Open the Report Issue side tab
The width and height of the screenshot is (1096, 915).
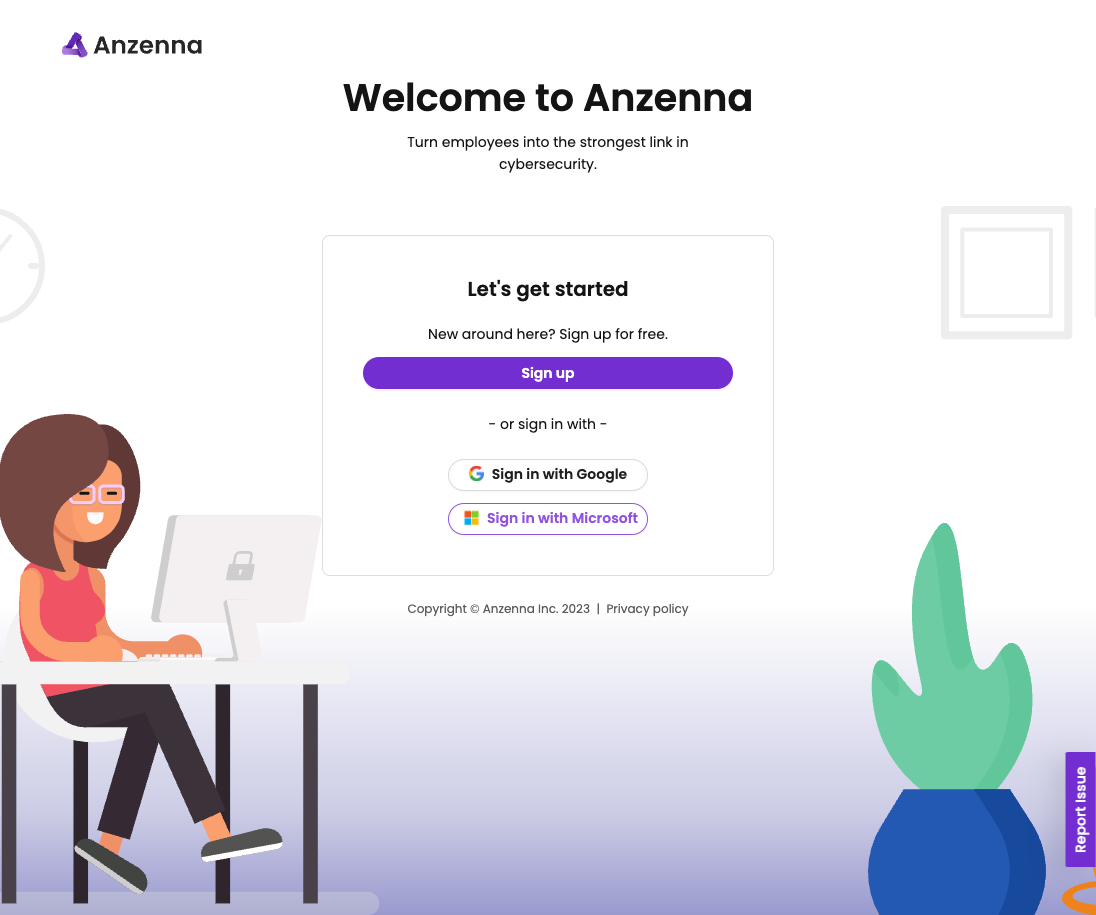tap(1080, 809)
